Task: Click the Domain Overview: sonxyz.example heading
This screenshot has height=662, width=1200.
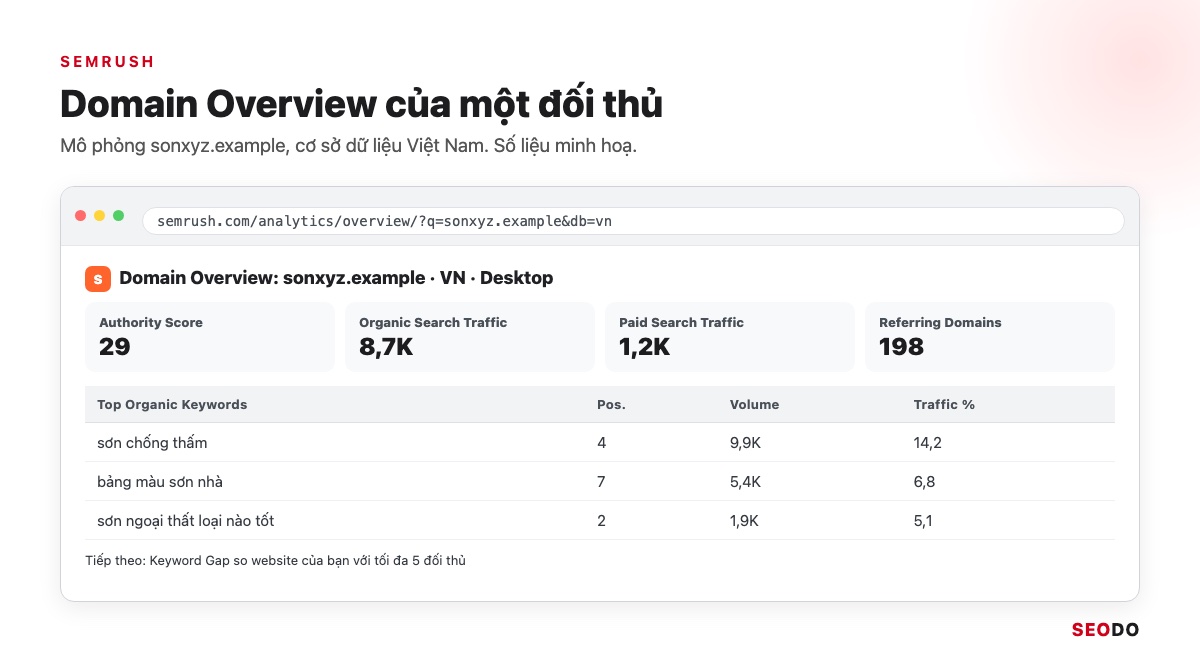Action: pos(336,278)
